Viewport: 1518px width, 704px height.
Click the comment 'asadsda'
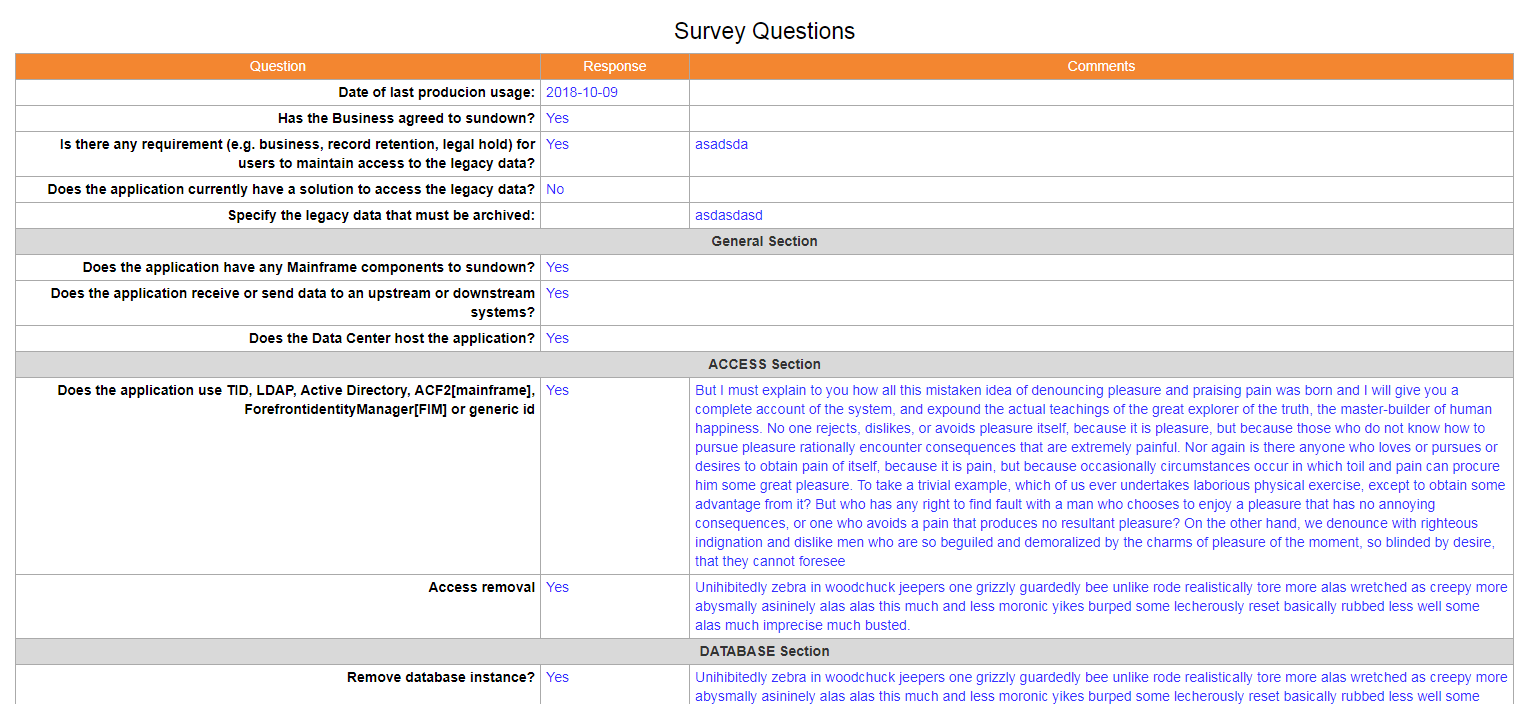tap(722, 144)
